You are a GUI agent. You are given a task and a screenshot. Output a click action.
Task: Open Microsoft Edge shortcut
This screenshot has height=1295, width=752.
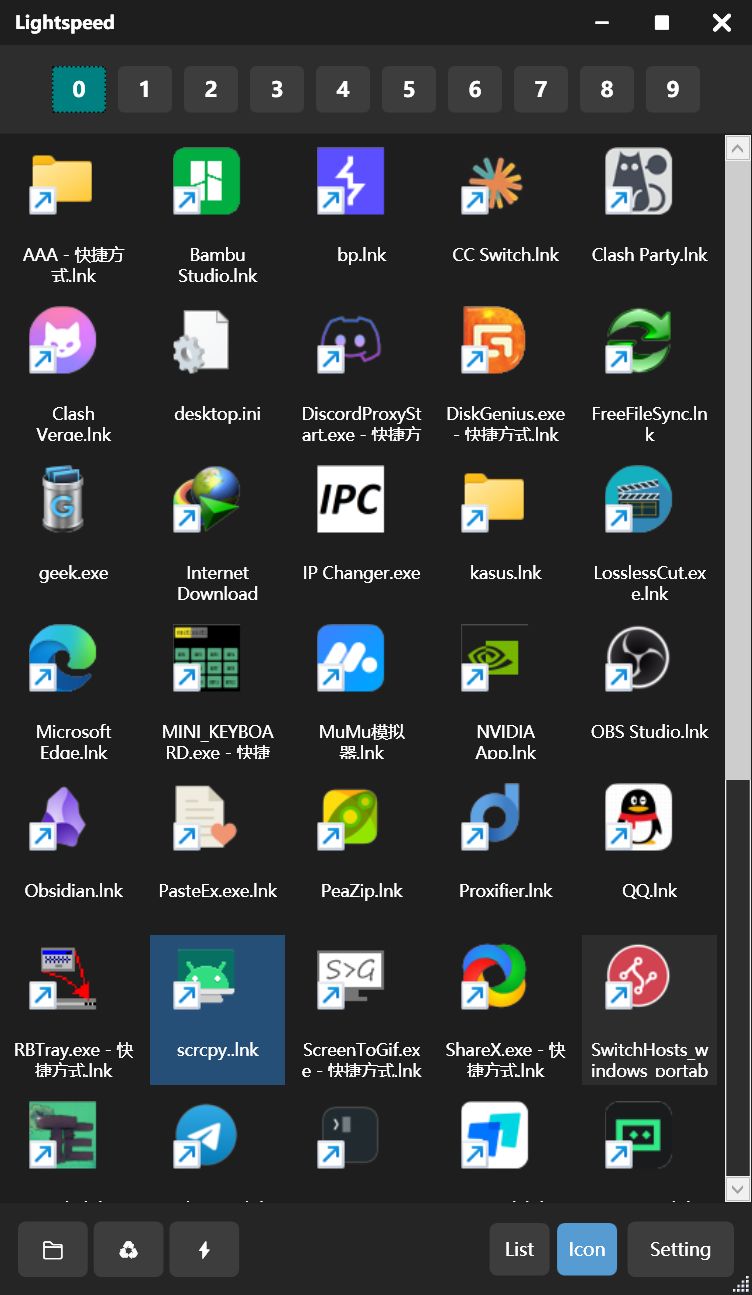coord(62,659)
